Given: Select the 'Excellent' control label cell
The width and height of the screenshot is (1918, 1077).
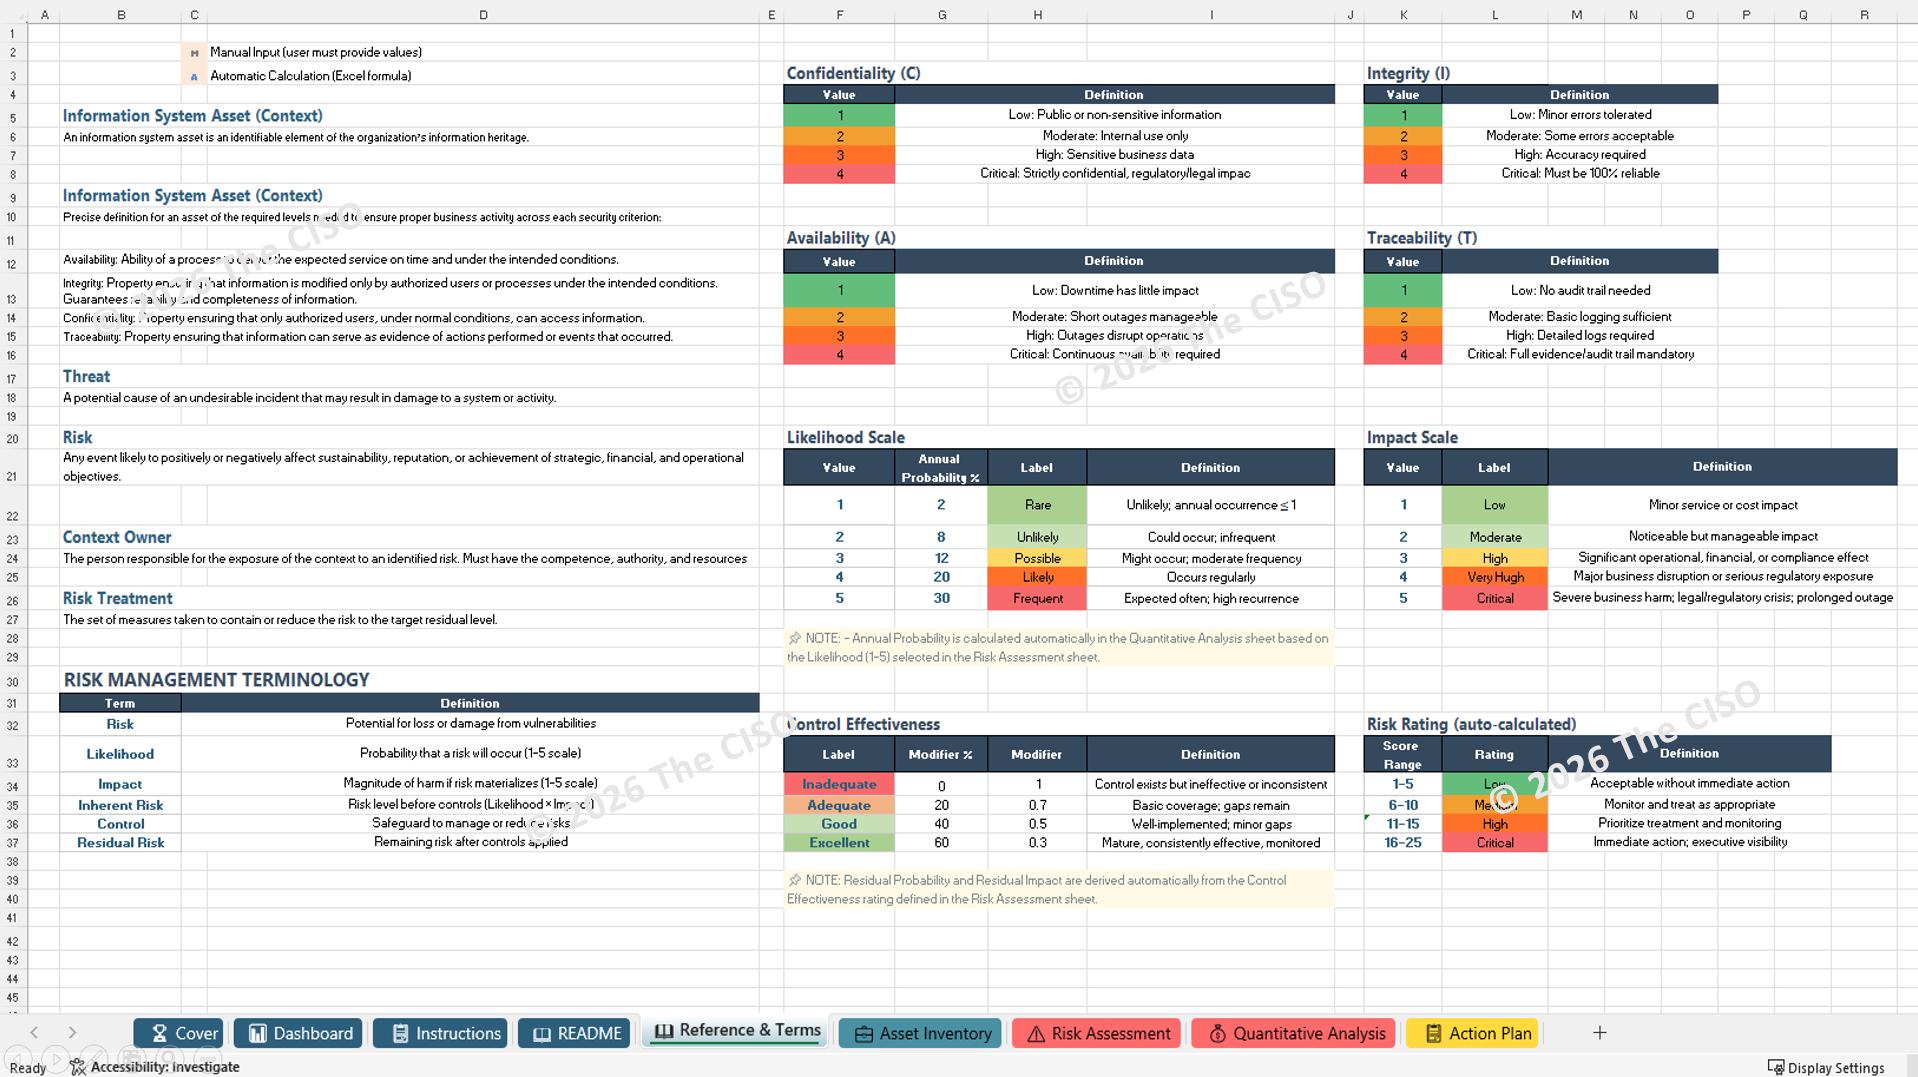Looking at the screenshot, I should click(839, 843).
